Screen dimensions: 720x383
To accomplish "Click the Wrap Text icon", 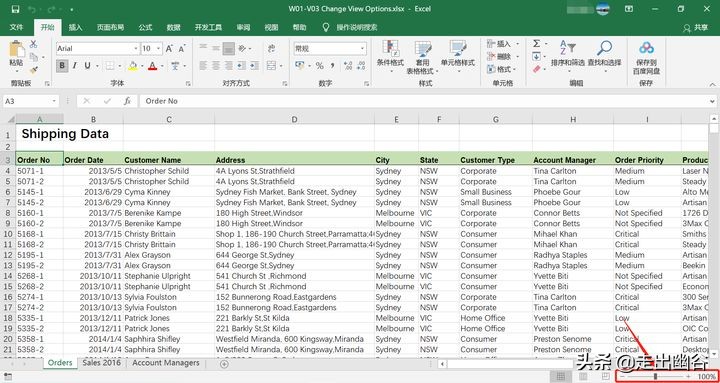I will pos(271,48).
